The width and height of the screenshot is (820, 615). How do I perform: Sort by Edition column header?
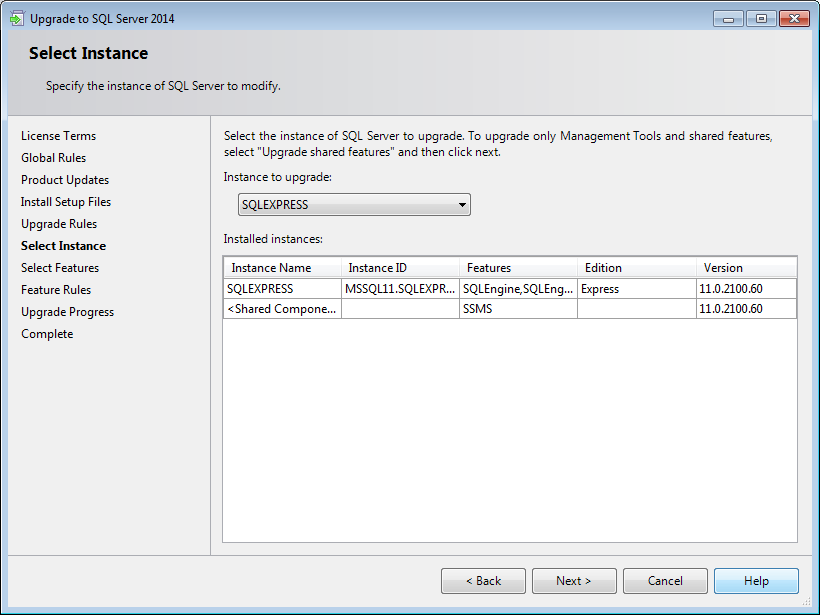pyautogui.click(x=637, y=268)
